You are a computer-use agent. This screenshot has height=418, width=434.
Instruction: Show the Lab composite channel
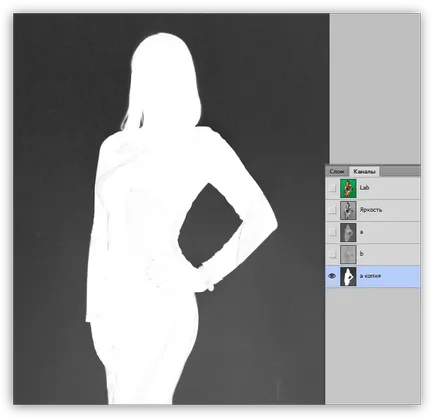332,188
